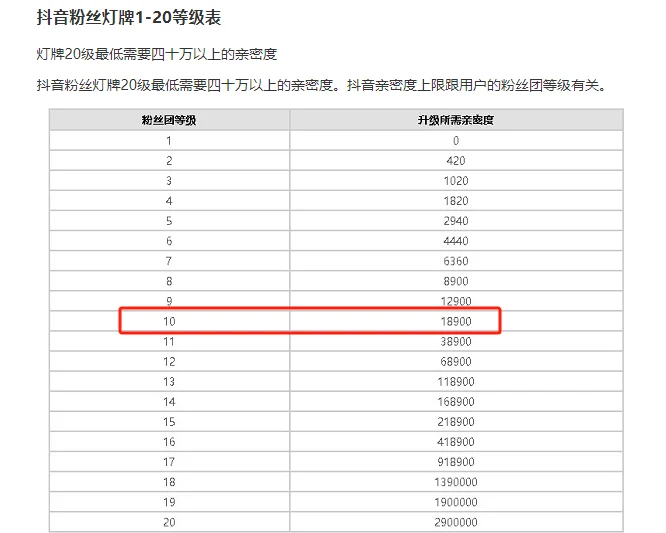
Task: Select the level cell 5
Action: (x=169, y=221)
